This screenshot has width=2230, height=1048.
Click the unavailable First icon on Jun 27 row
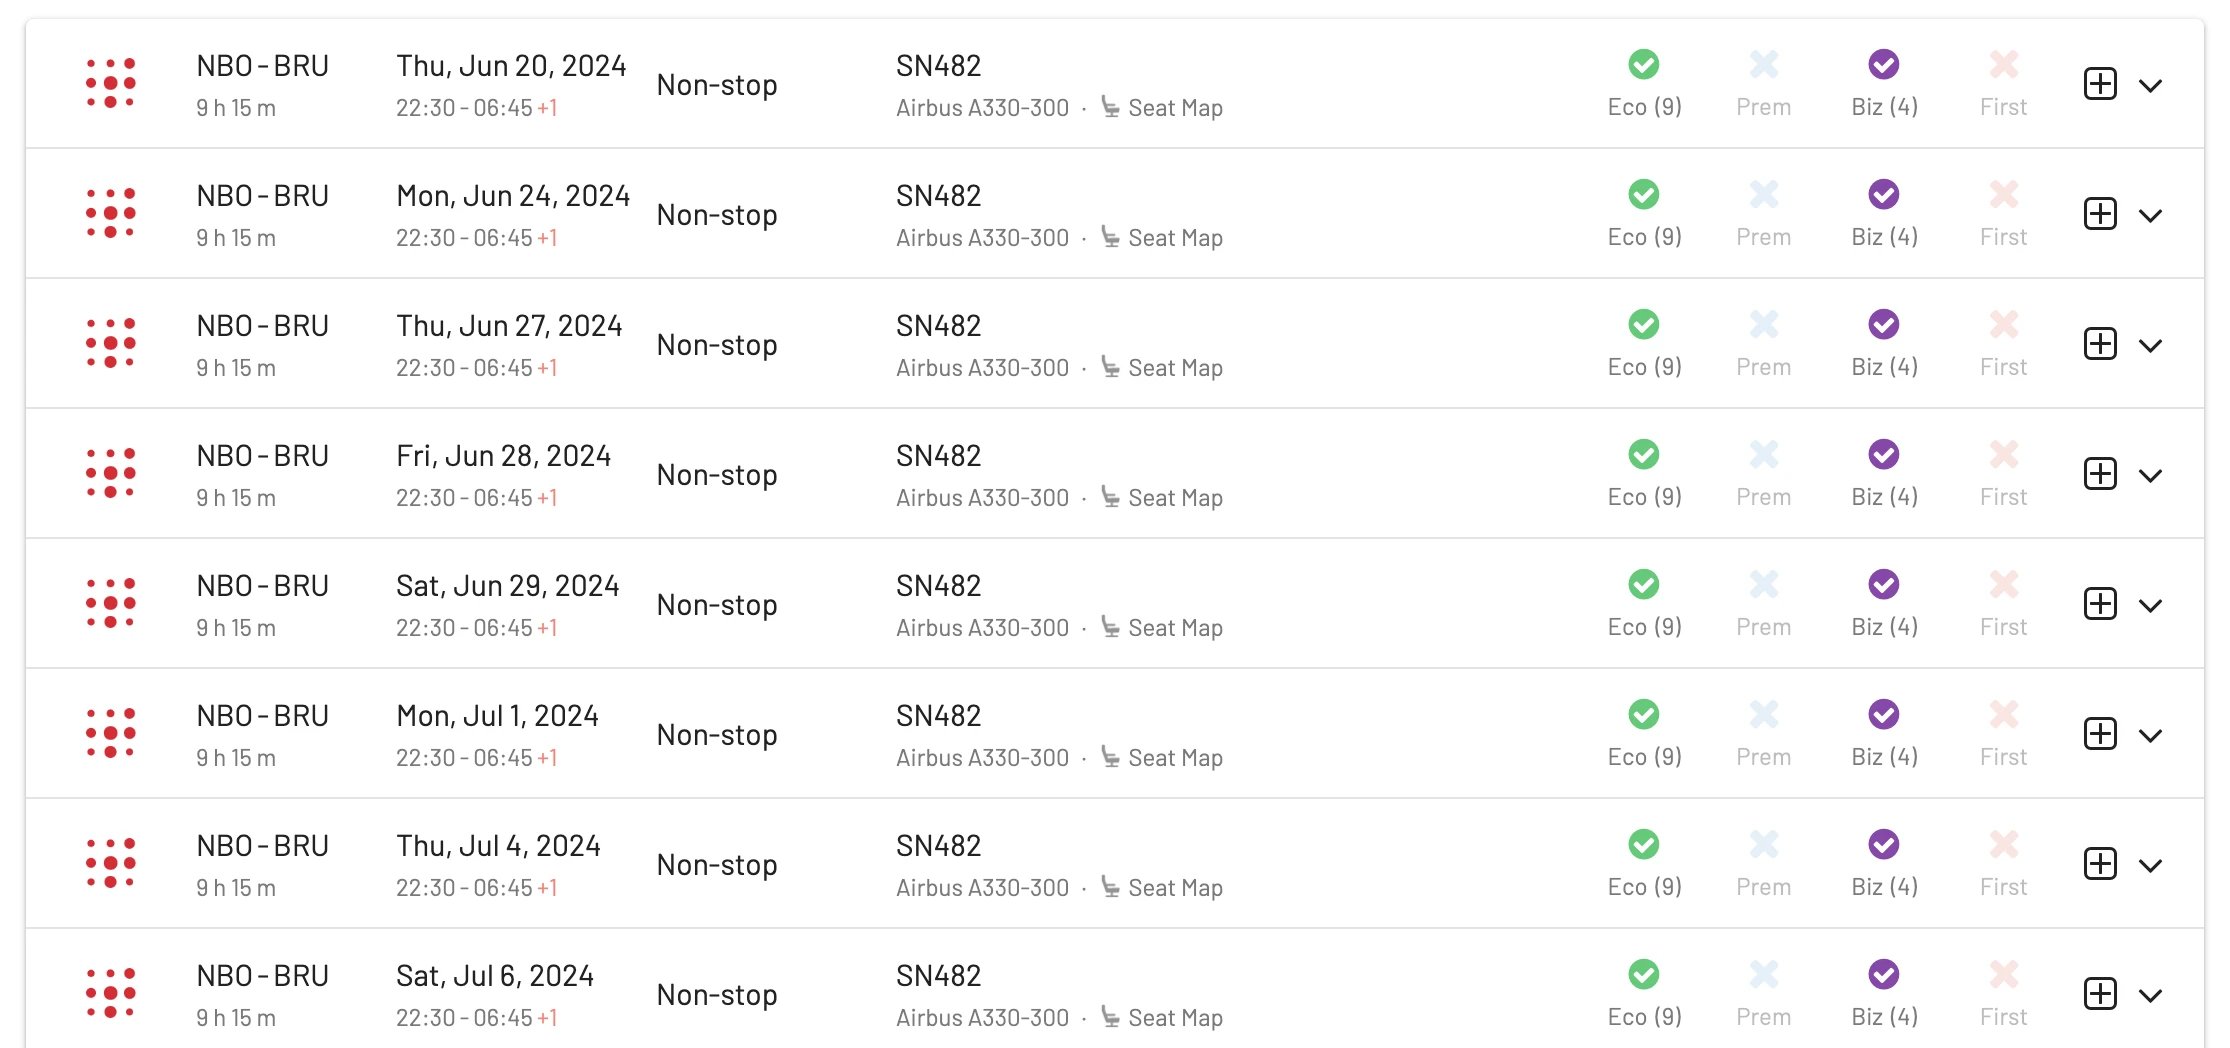(2003, 324)
